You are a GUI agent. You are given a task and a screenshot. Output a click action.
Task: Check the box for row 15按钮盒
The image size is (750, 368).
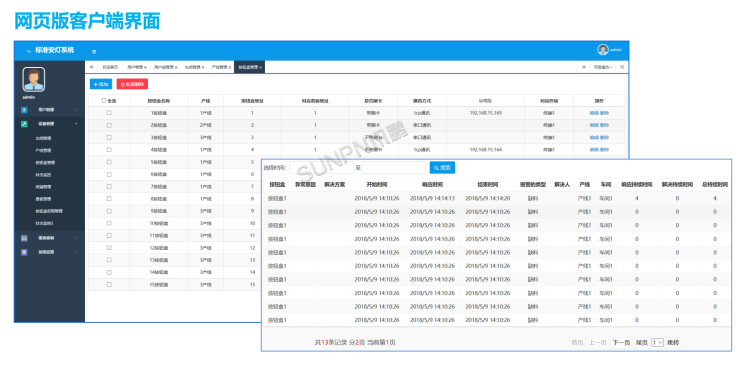[x=109, y=284]
